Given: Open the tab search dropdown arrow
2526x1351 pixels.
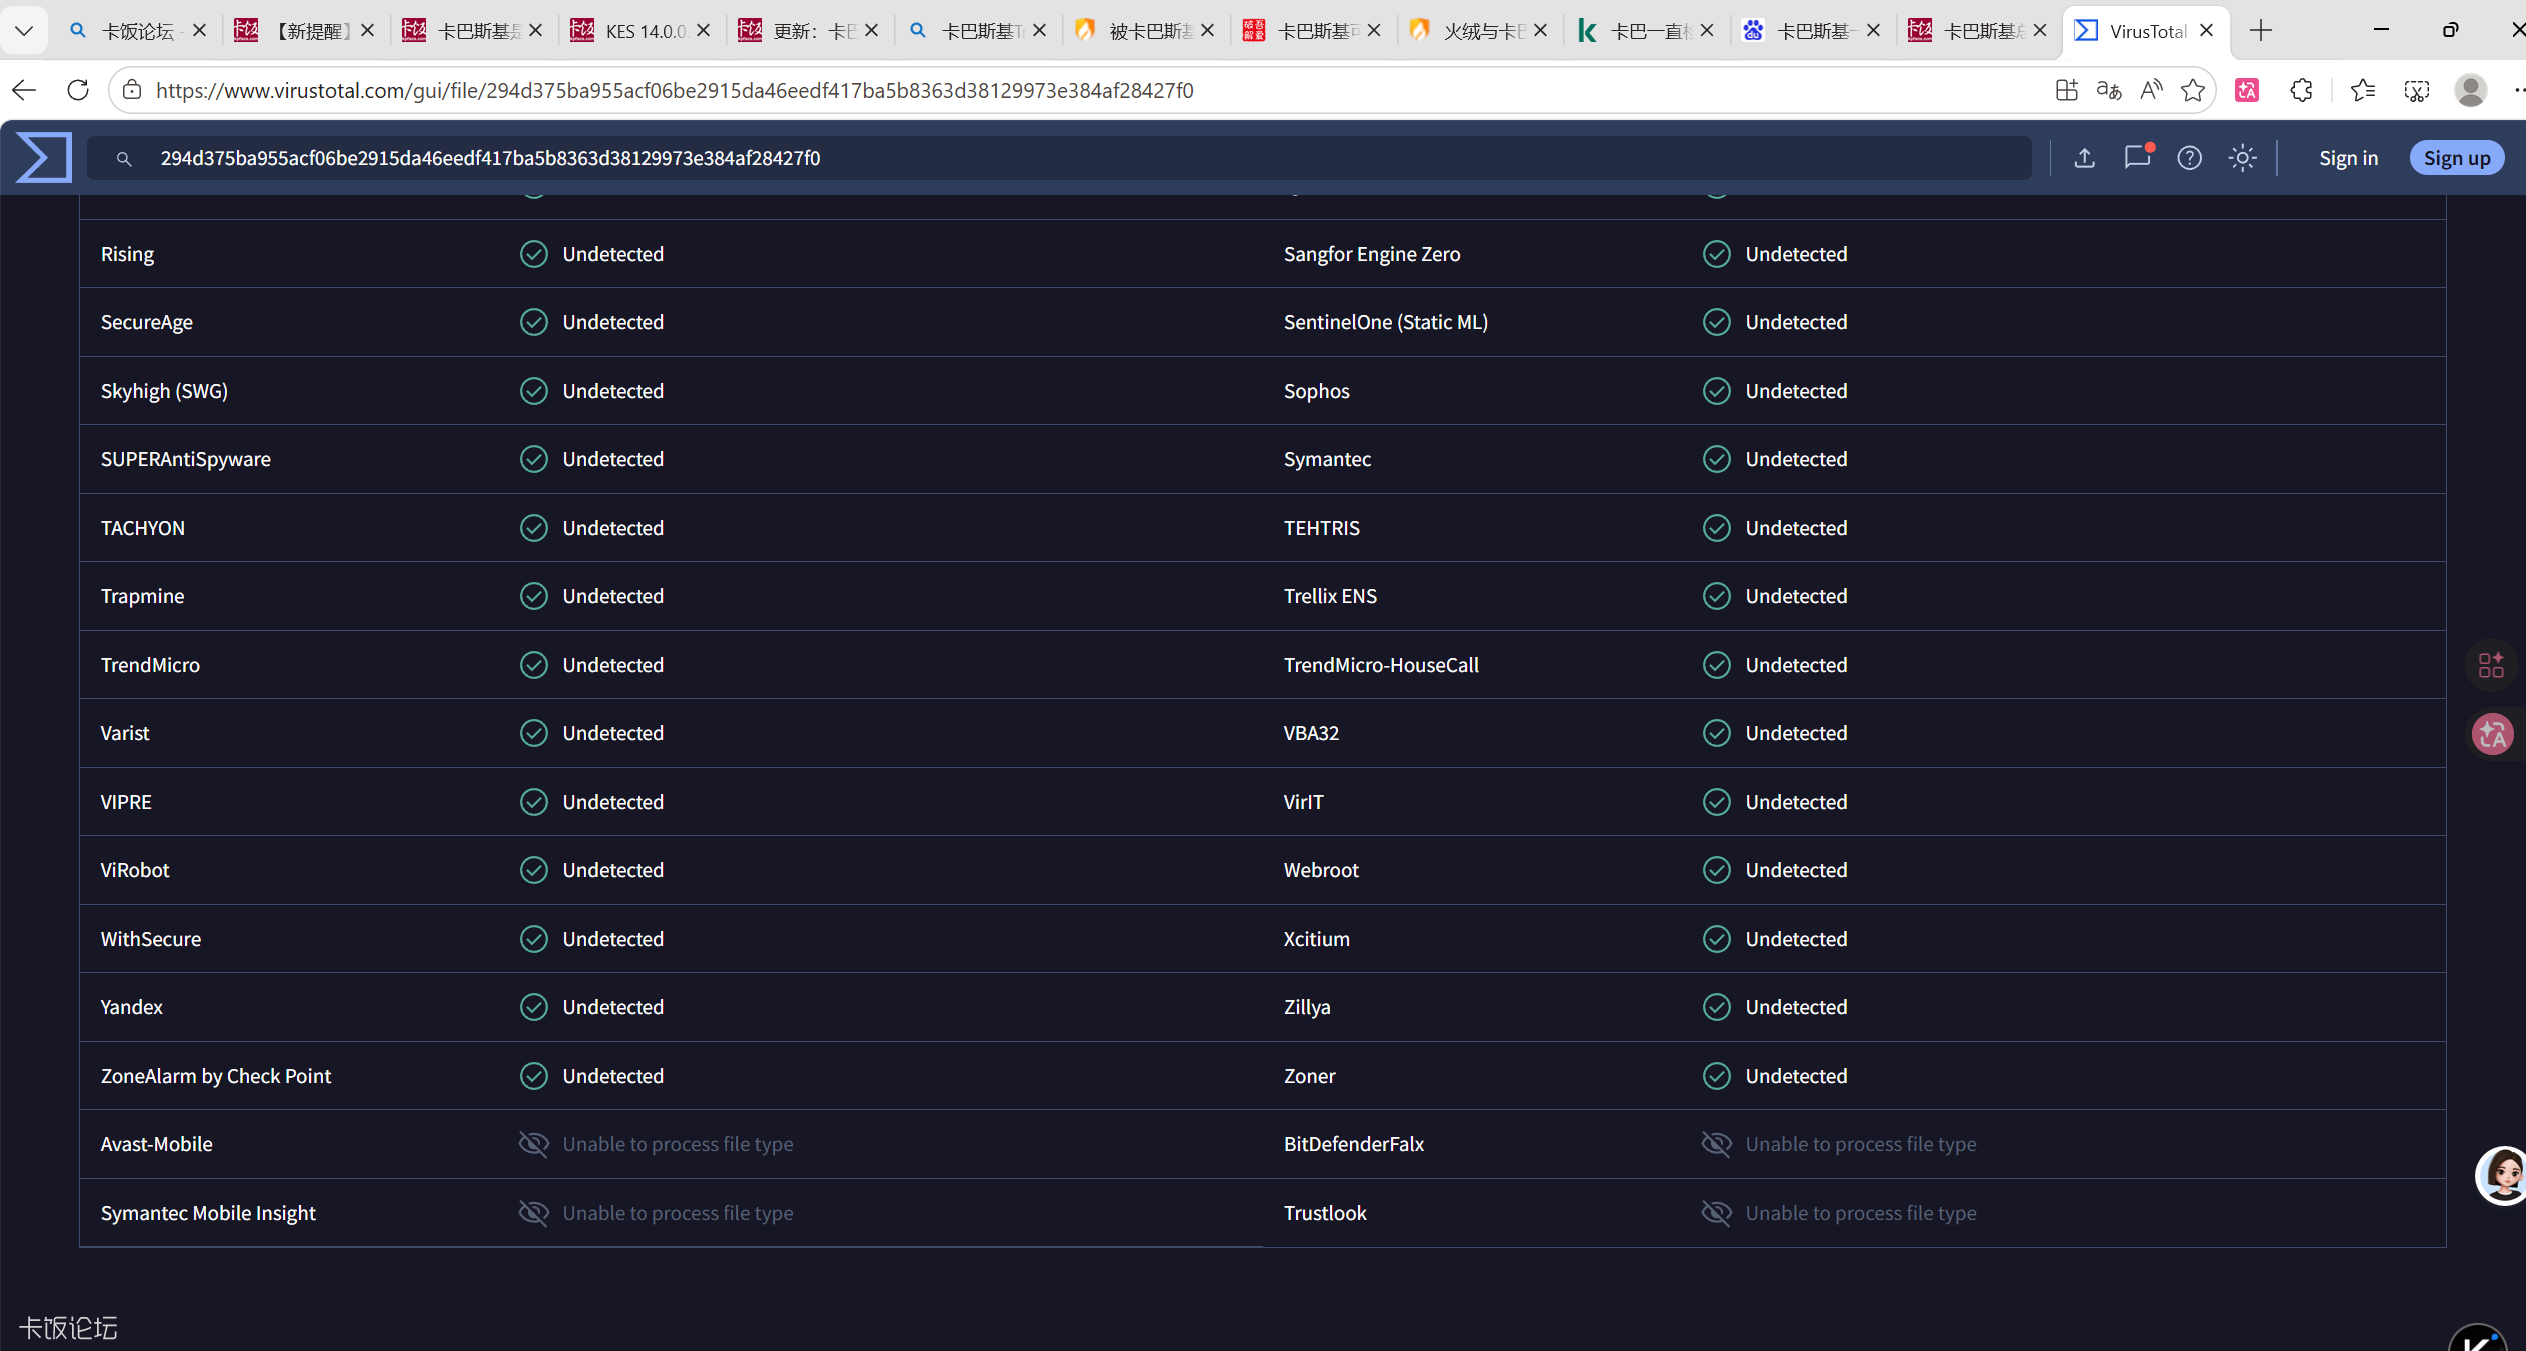Looking at the screenshot, I should pos(24,30).
